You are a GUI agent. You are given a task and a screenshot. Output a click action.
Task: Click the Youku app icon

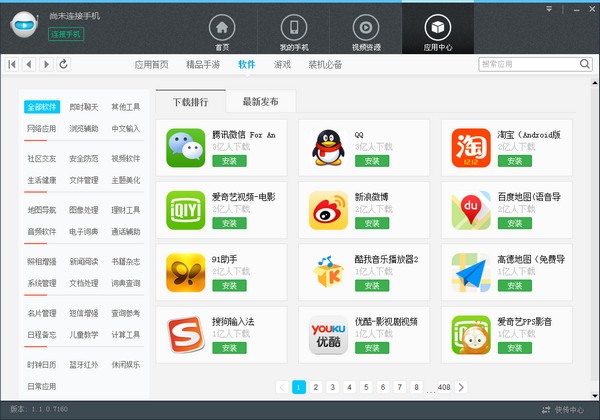coord(328,335)
